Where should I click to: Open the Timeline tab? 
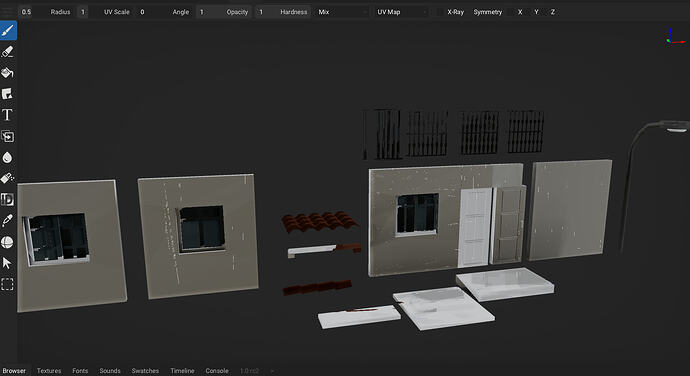(x=182, y=371)
